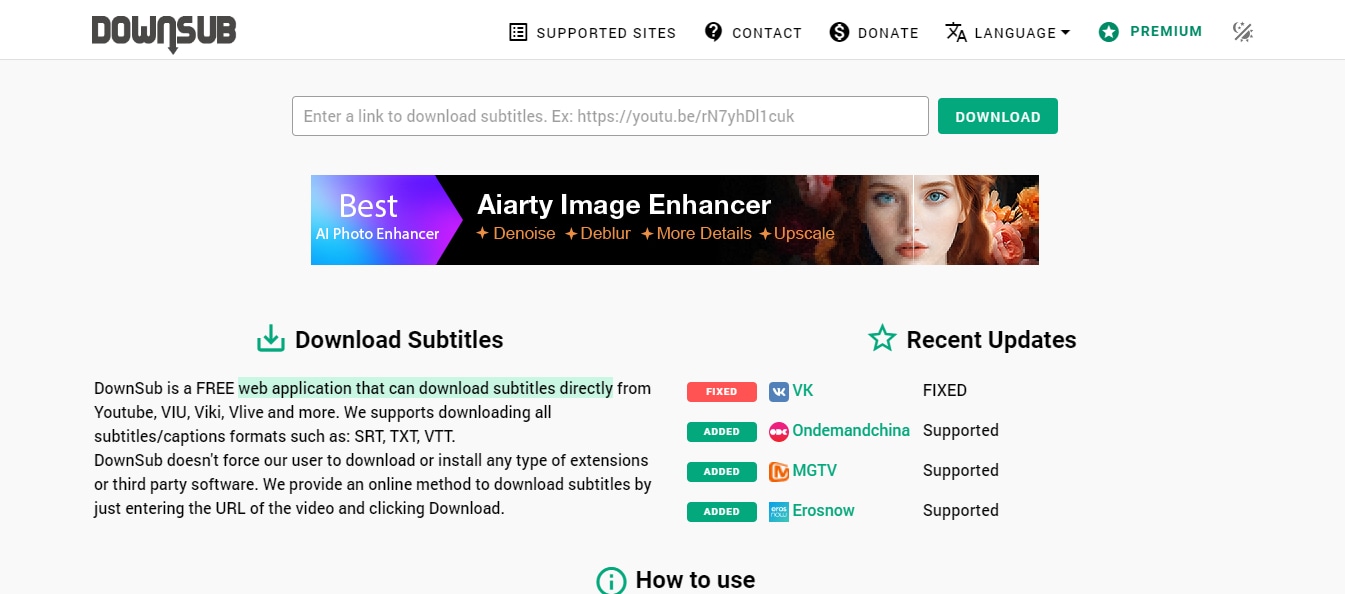Screen dimensions: 1345x594
Task: Focus the subtitle link input field
Action: click(610, 116)
